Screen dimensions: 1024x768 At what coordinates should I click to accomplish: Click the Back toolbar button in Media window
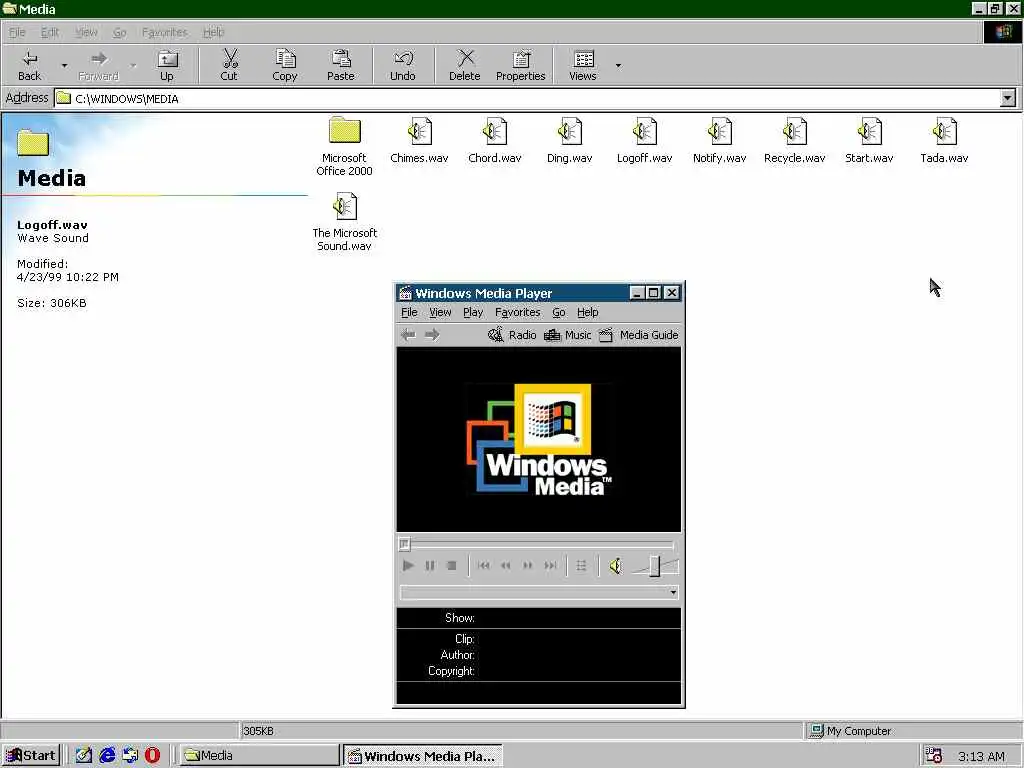point(29,65)
